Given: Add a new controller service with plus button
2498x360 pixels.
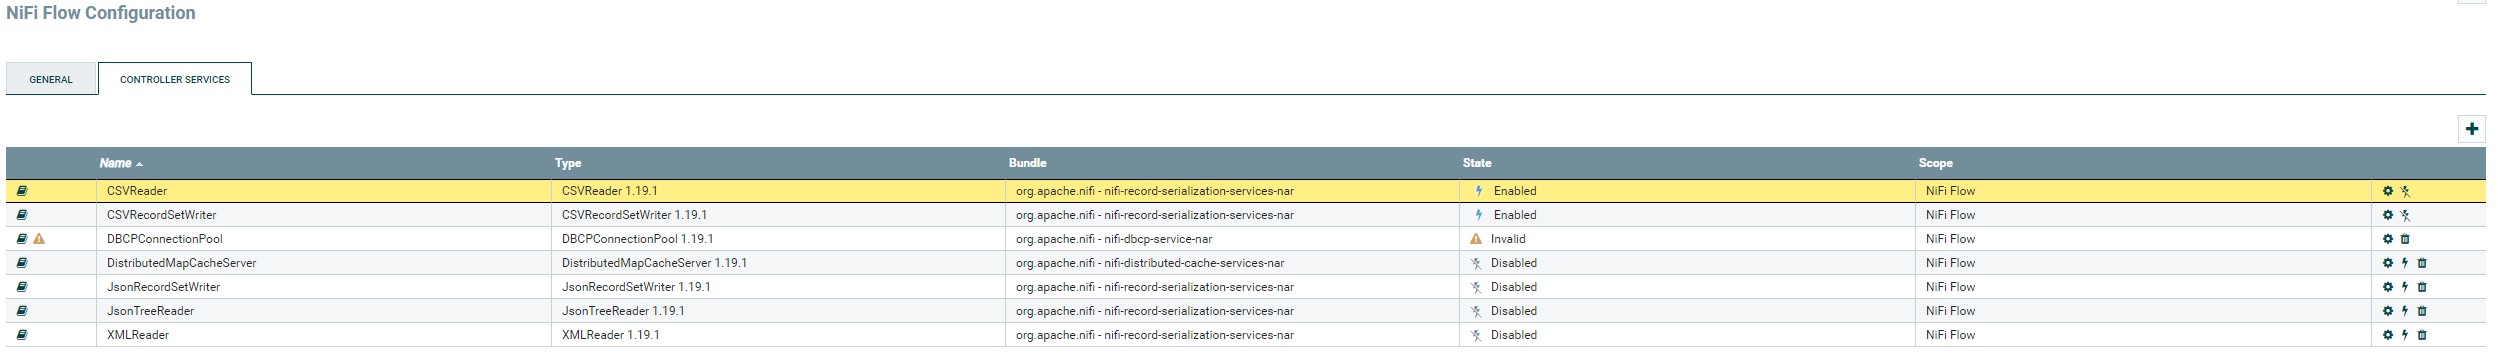Looking at the screenshot, I should [2471, 129].
